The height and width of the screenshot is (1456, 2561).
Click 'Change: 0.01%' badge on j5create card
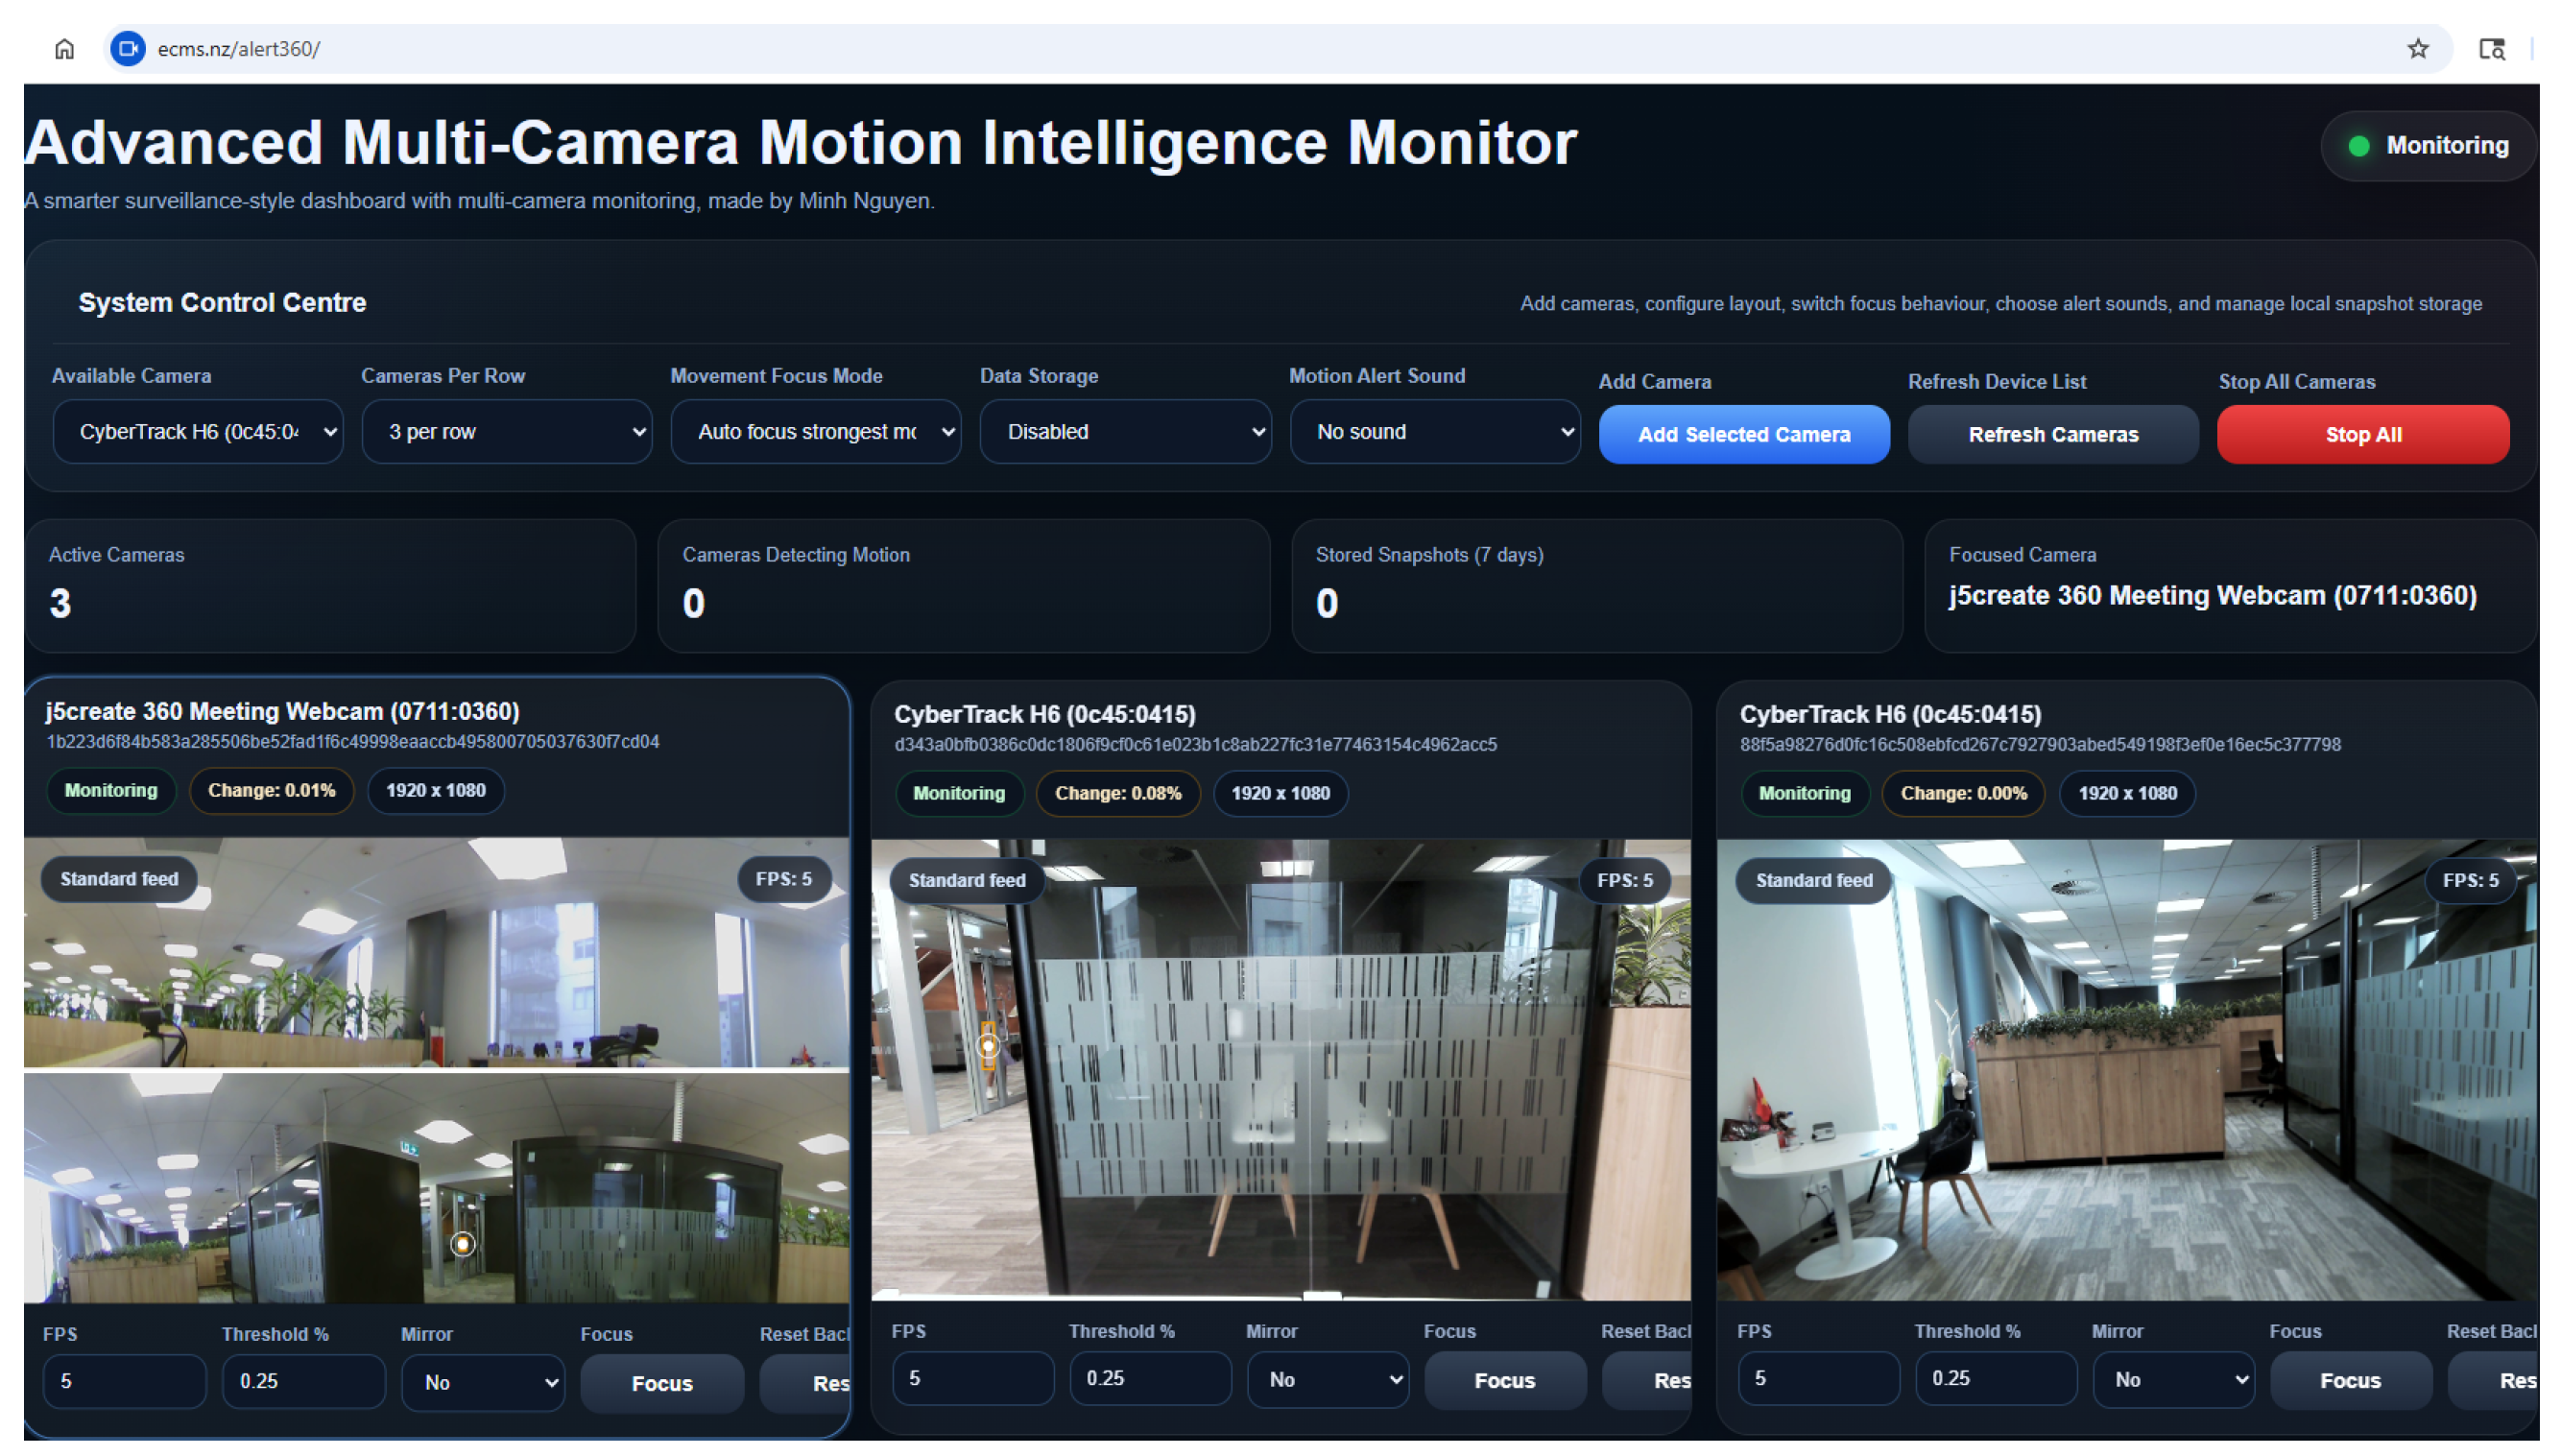pyautogui.click(x=271, y=790)
